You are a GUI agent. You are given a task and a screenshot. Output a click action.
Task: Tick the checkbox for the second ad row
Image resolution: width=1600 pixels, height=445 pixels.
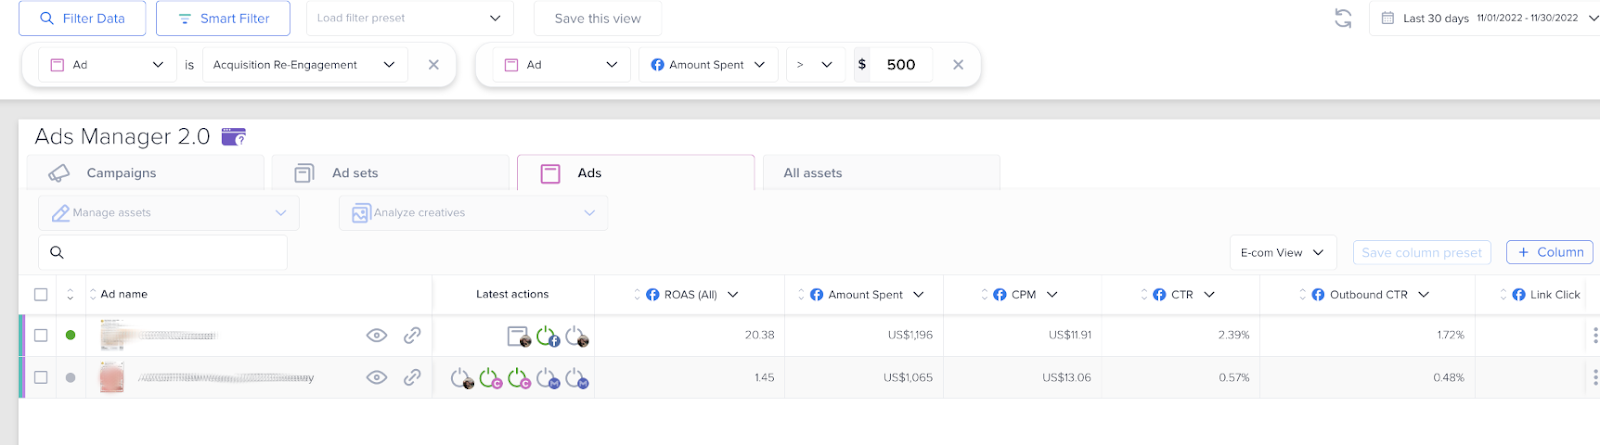coord(41,378)
